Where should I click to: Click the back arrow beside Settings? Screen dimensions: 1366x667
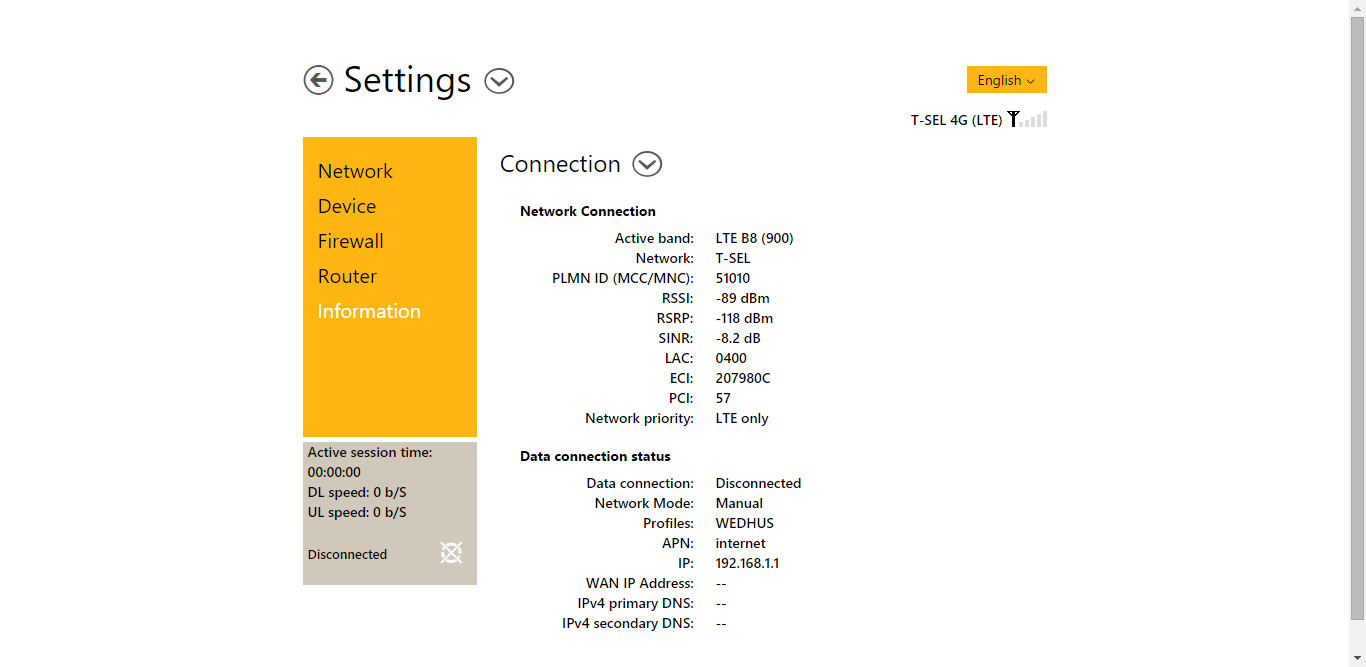point(318,80)
